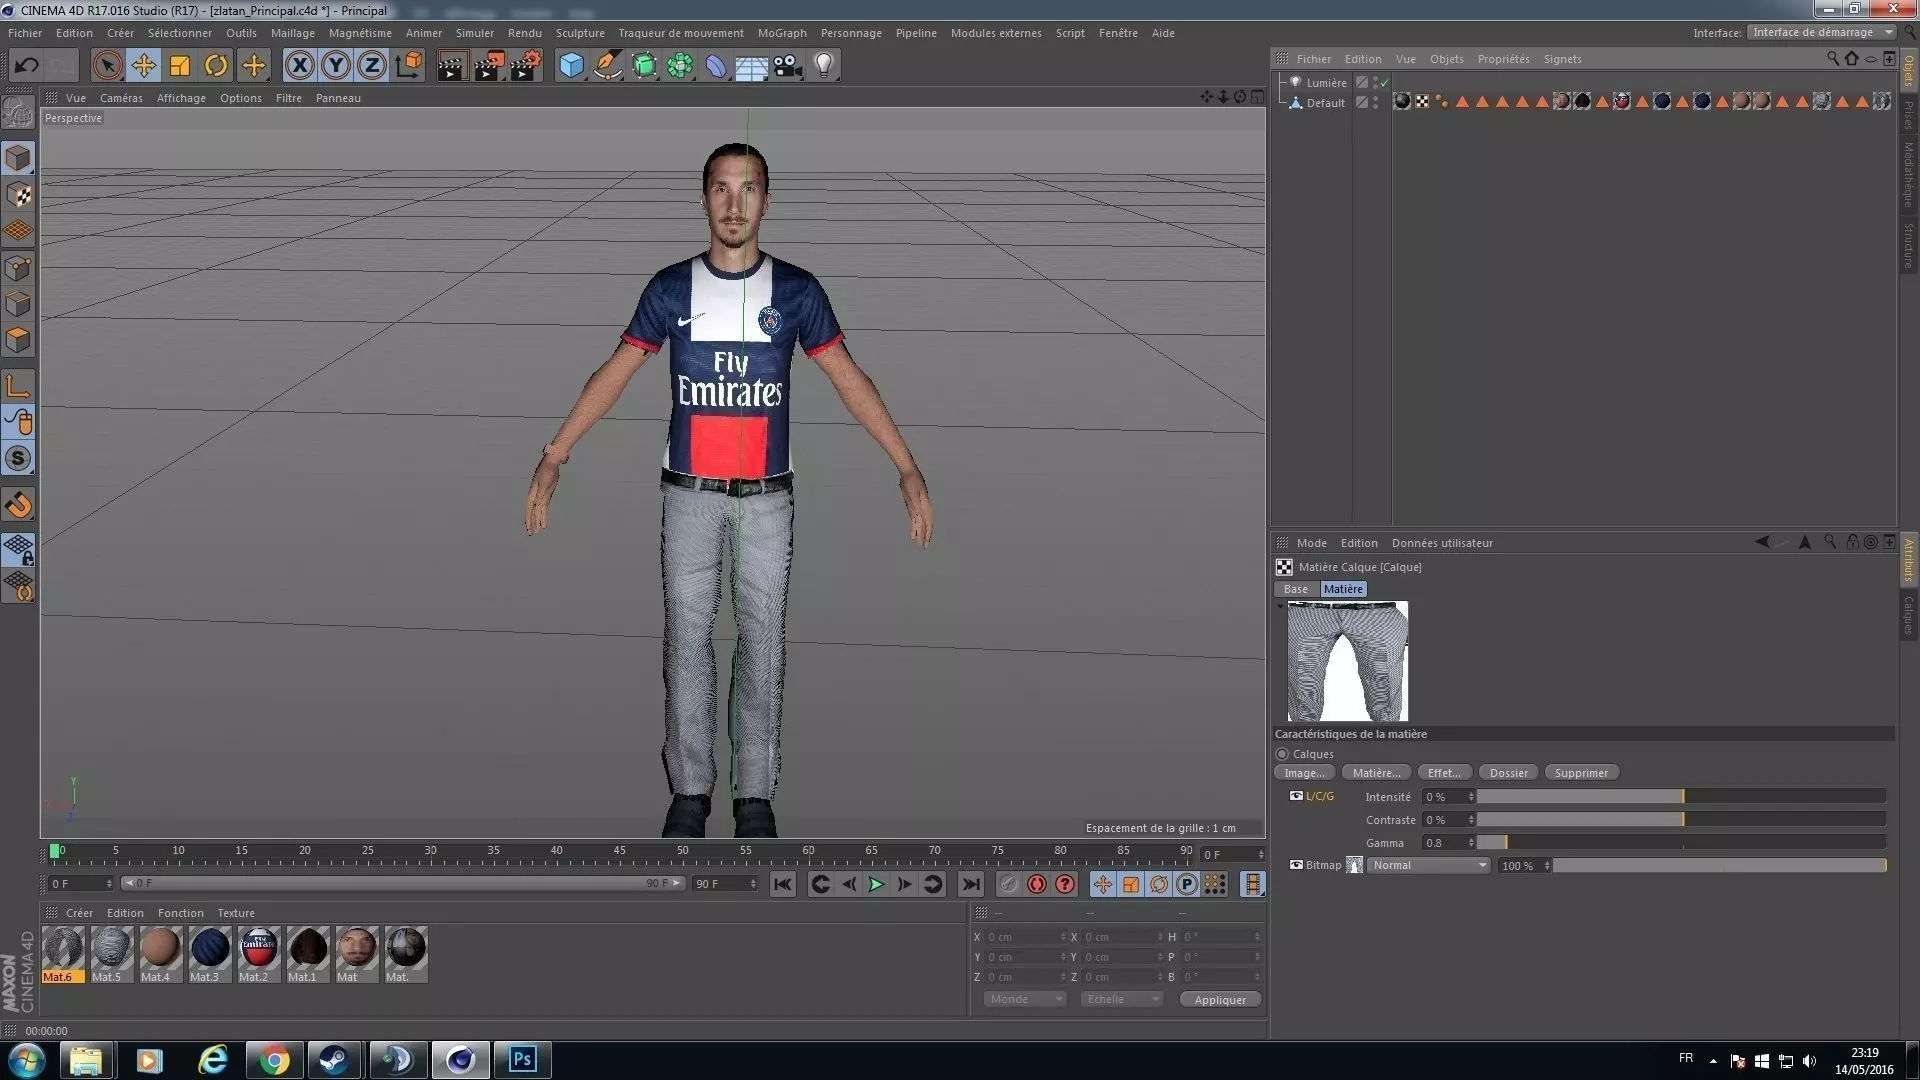
Task: Open the MoGraph menu
Action: (x=782, y=33)
